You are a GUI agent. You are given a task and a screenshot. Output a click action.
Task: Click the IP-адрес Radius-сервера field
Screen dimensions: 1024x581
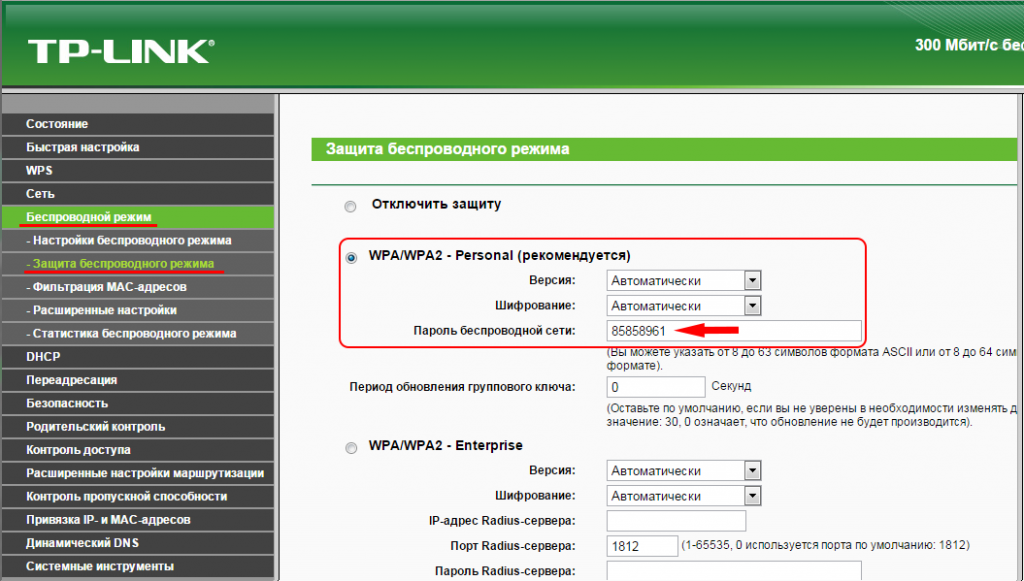tap(676, 521)
